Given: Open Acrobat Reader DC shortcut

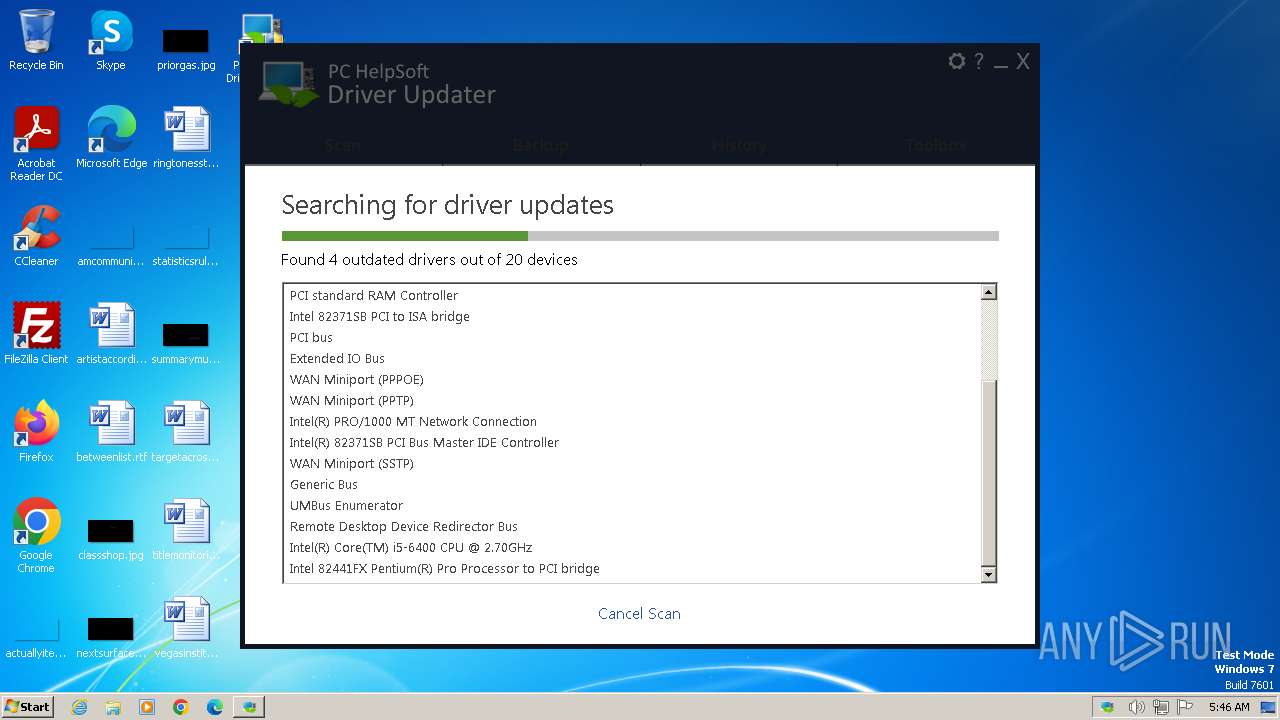Looking at the screenshot, I should pyautogui.click(x=36, y=144).
